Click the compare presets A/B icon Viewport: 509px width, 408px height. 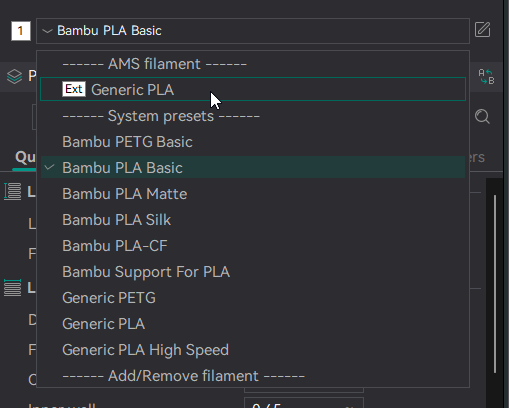[486, 77]
